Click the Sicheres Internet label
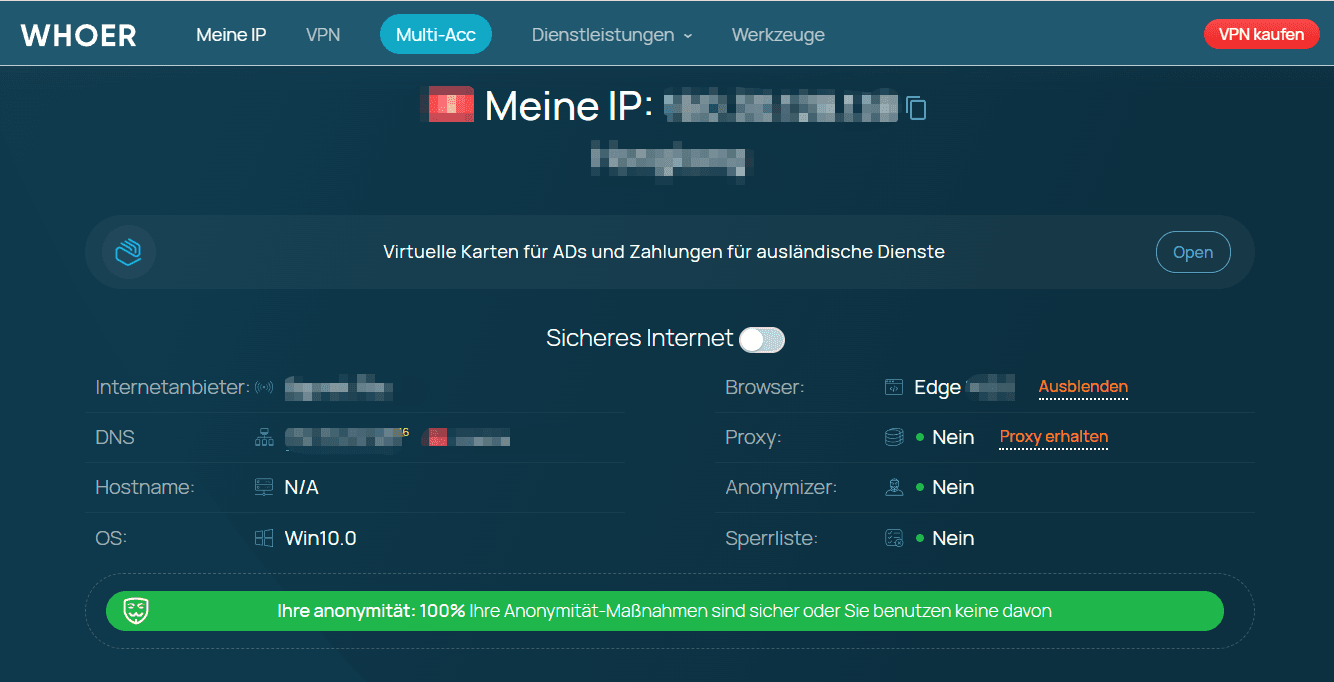 pos(640,338)
